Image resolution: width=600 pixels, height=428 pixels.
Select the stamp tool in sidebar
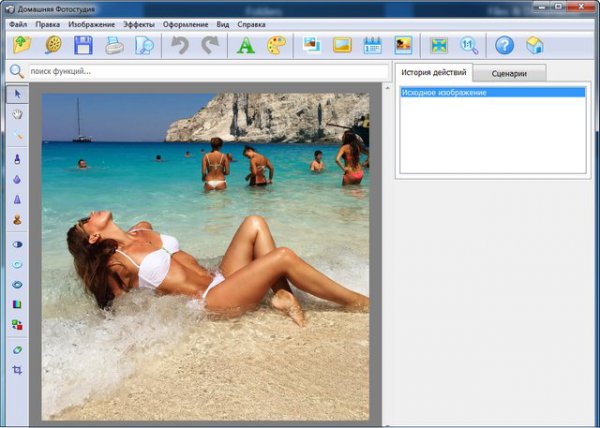(x=17, y=219)
